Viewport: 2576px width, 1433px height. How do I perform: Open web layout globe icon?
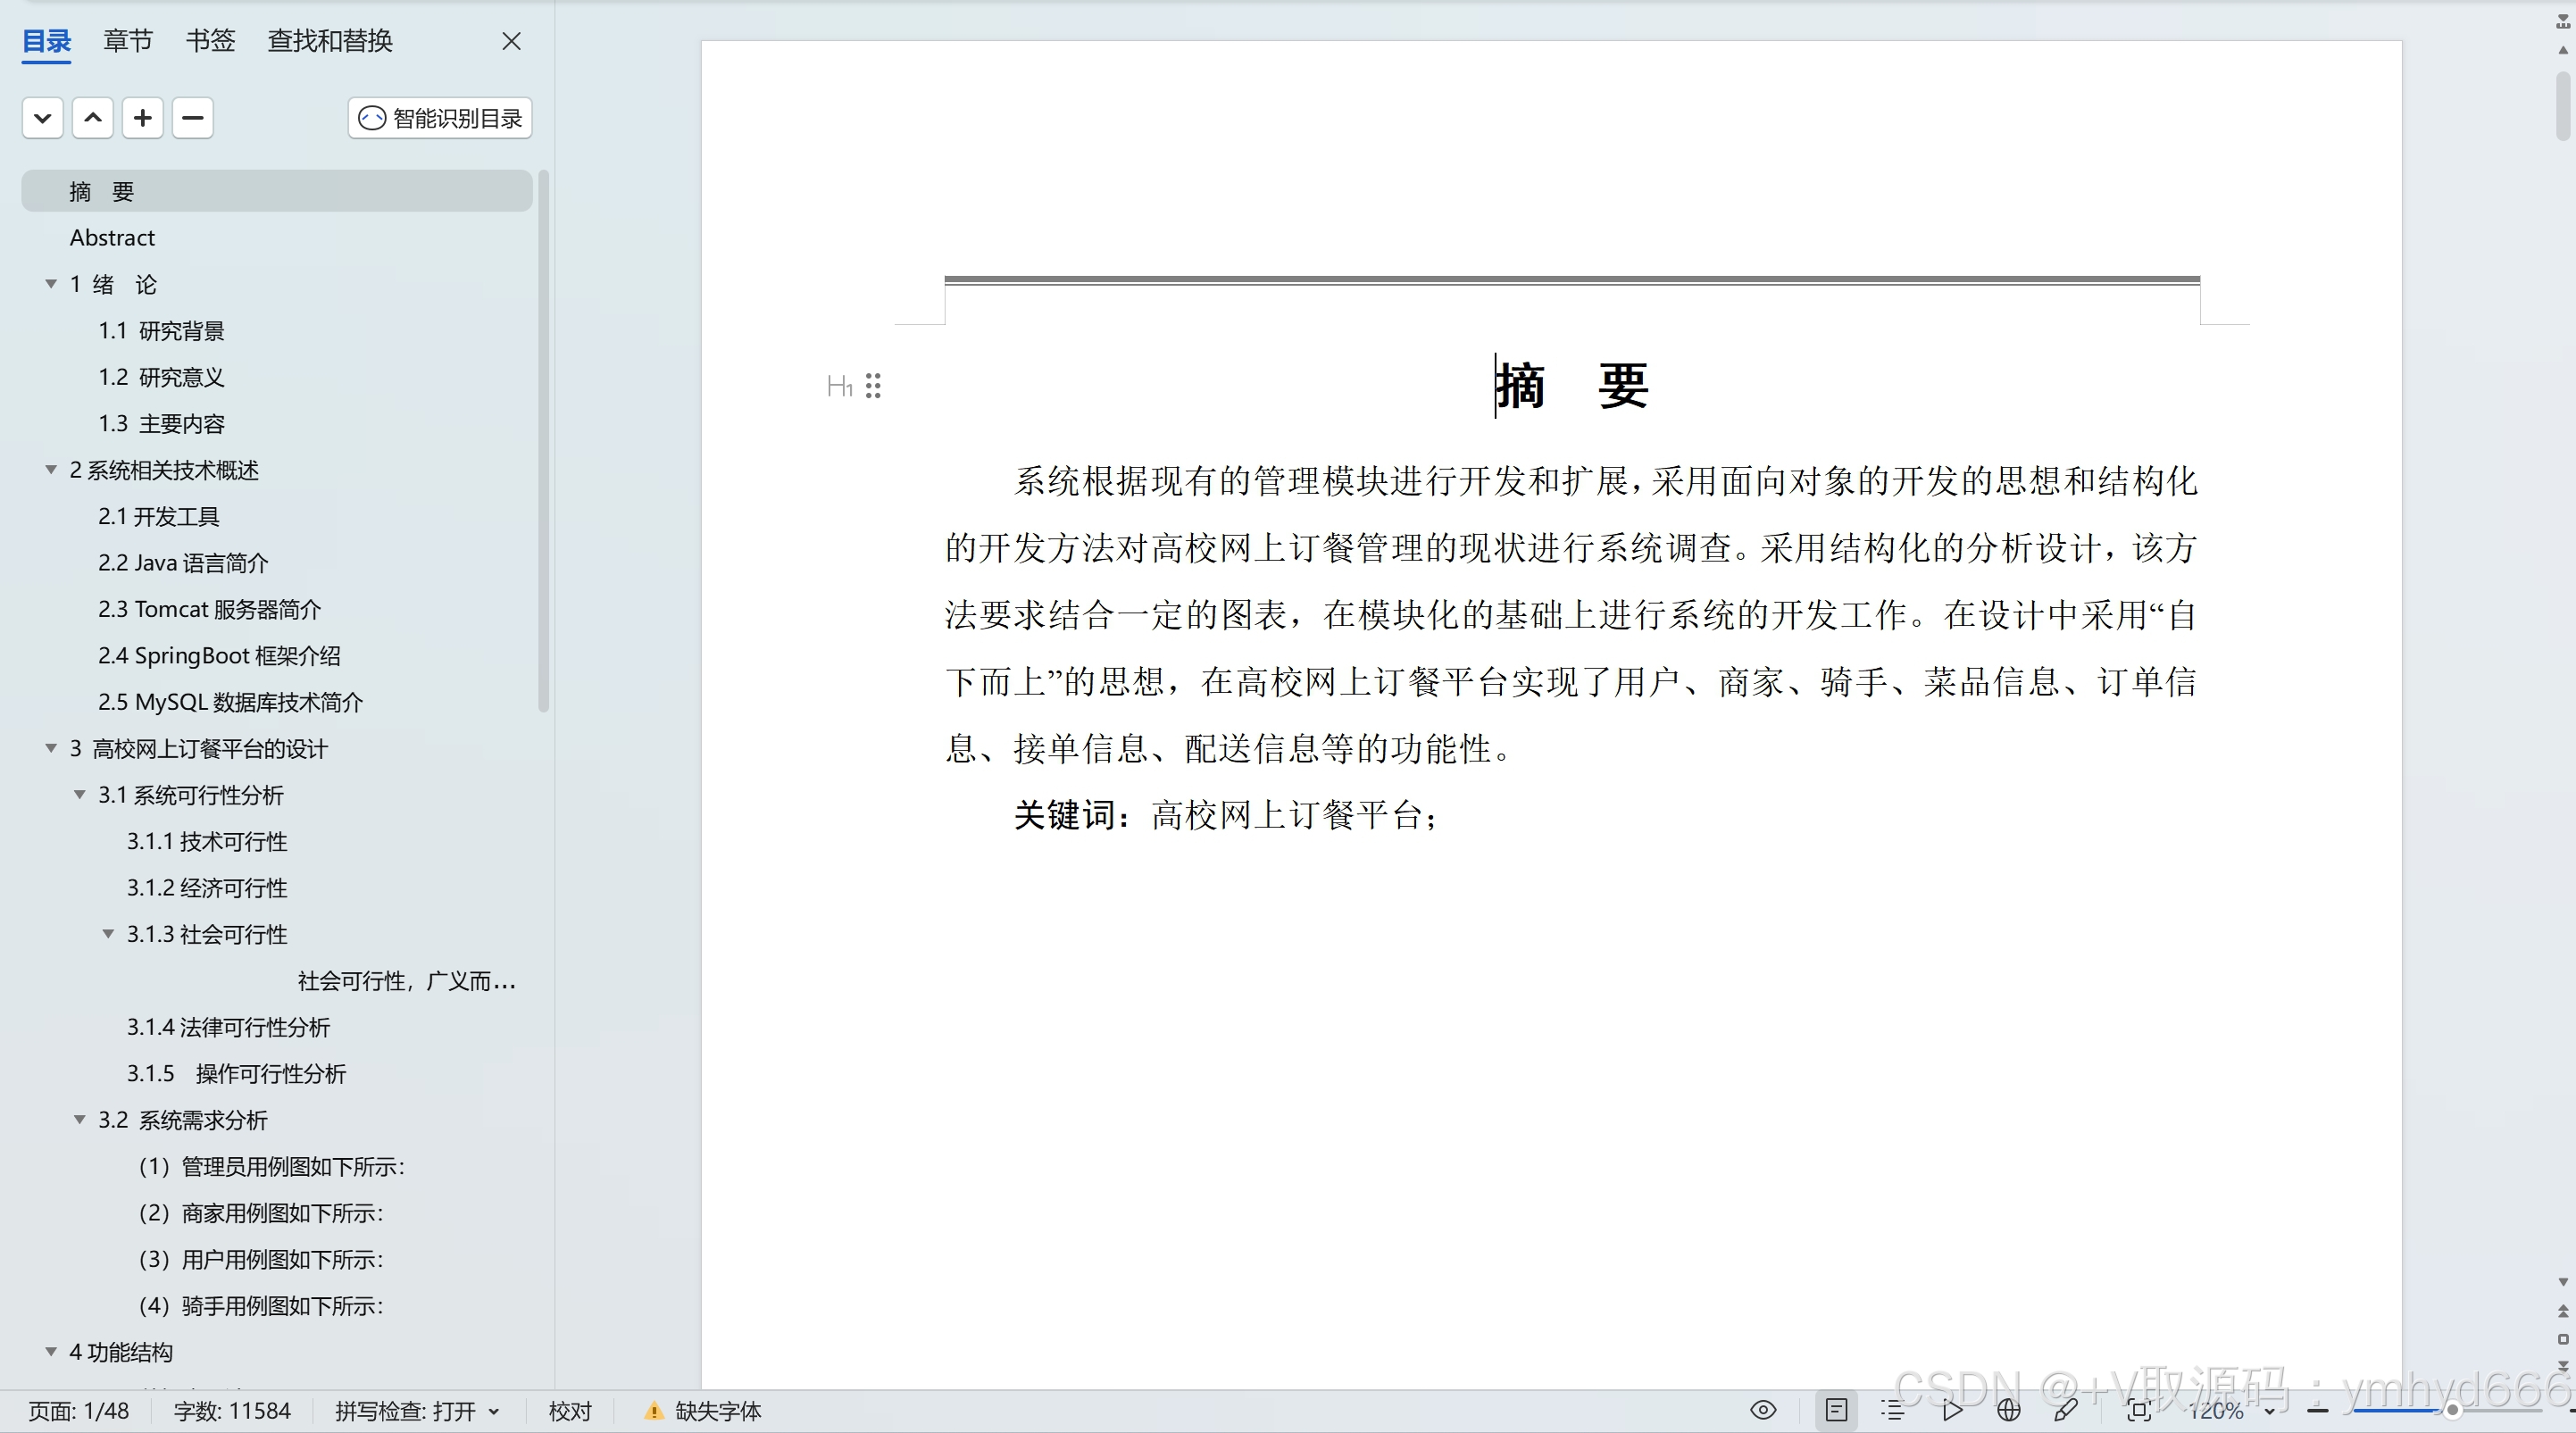tap(2008, 1410)
